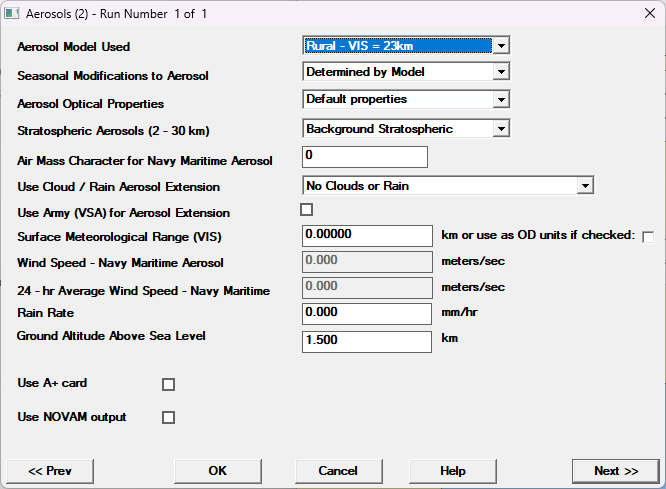The height and width of the screenshot is (489, 666).
Task: Open the Help button
Action: [453, 471]
